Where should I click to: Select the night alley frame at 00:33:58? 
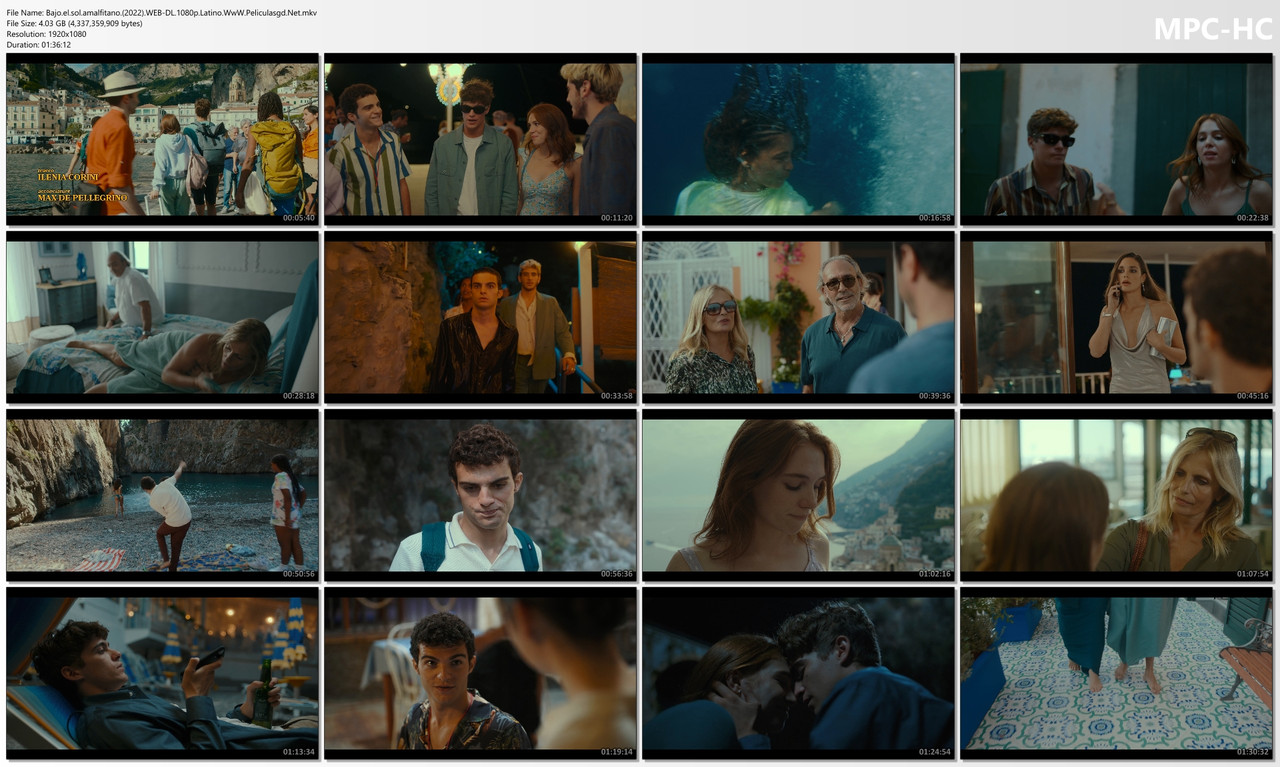480,317
